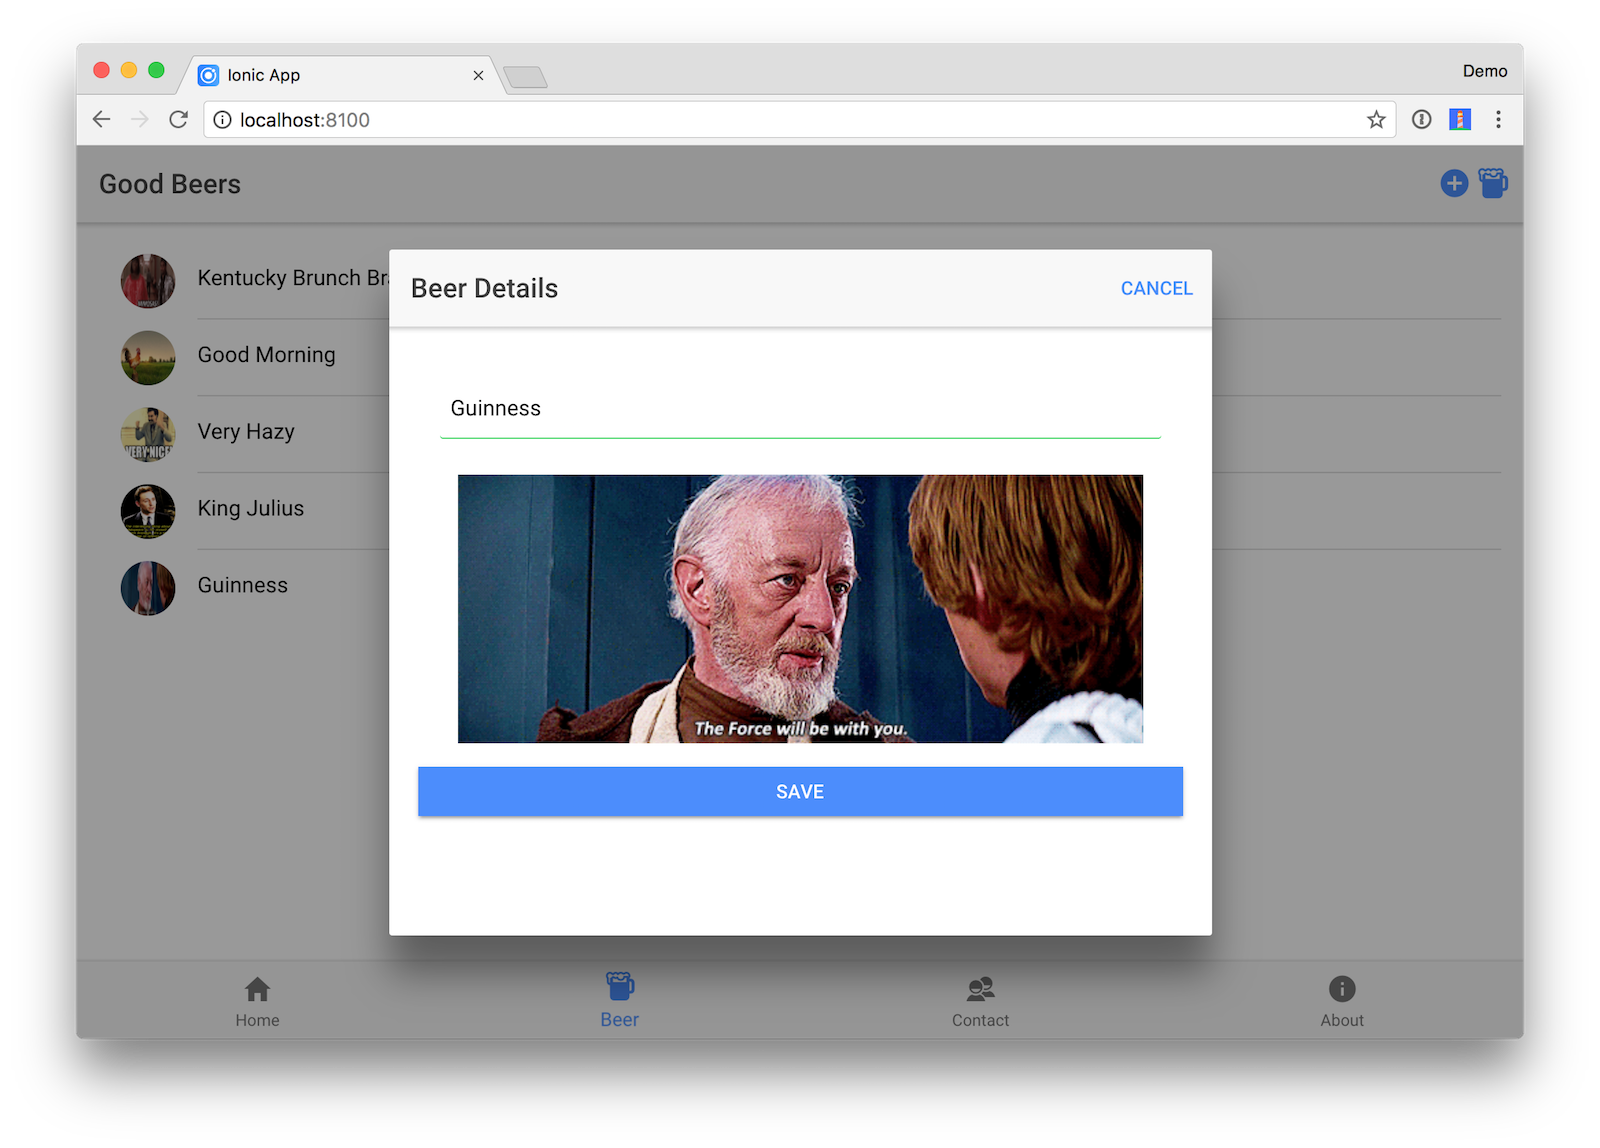Click the add beer plus icon

coord(1454,183)
